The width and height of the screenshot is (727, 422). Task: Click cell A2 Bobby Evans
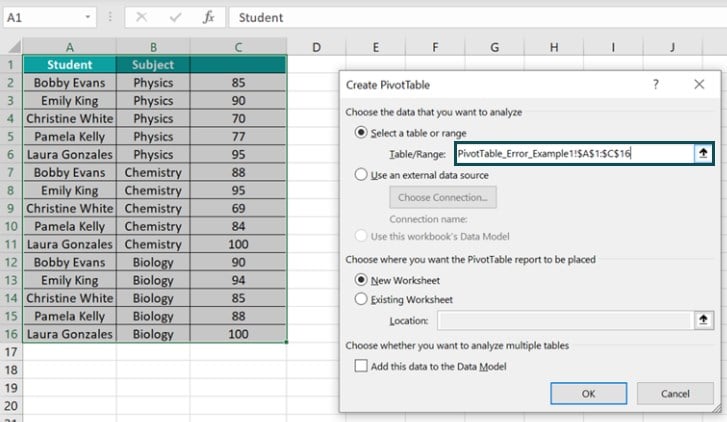click(x=70, y=83)
